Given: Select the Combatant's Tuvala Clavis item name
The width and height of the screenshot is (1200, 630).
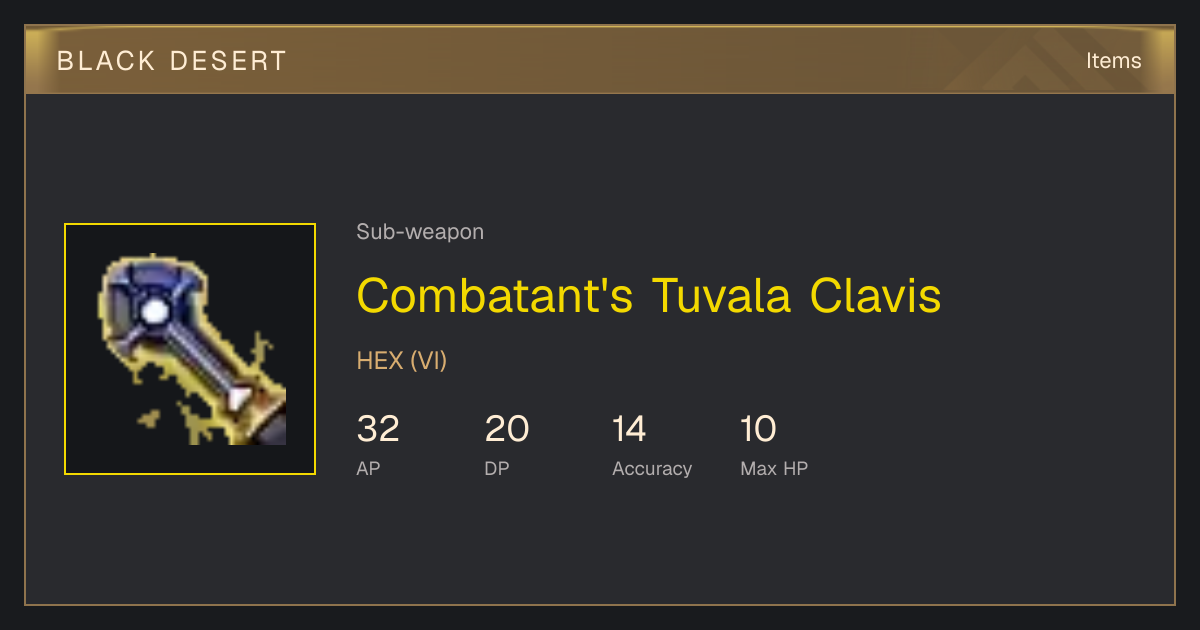Looking at the screenshot, I should [649, 296].
